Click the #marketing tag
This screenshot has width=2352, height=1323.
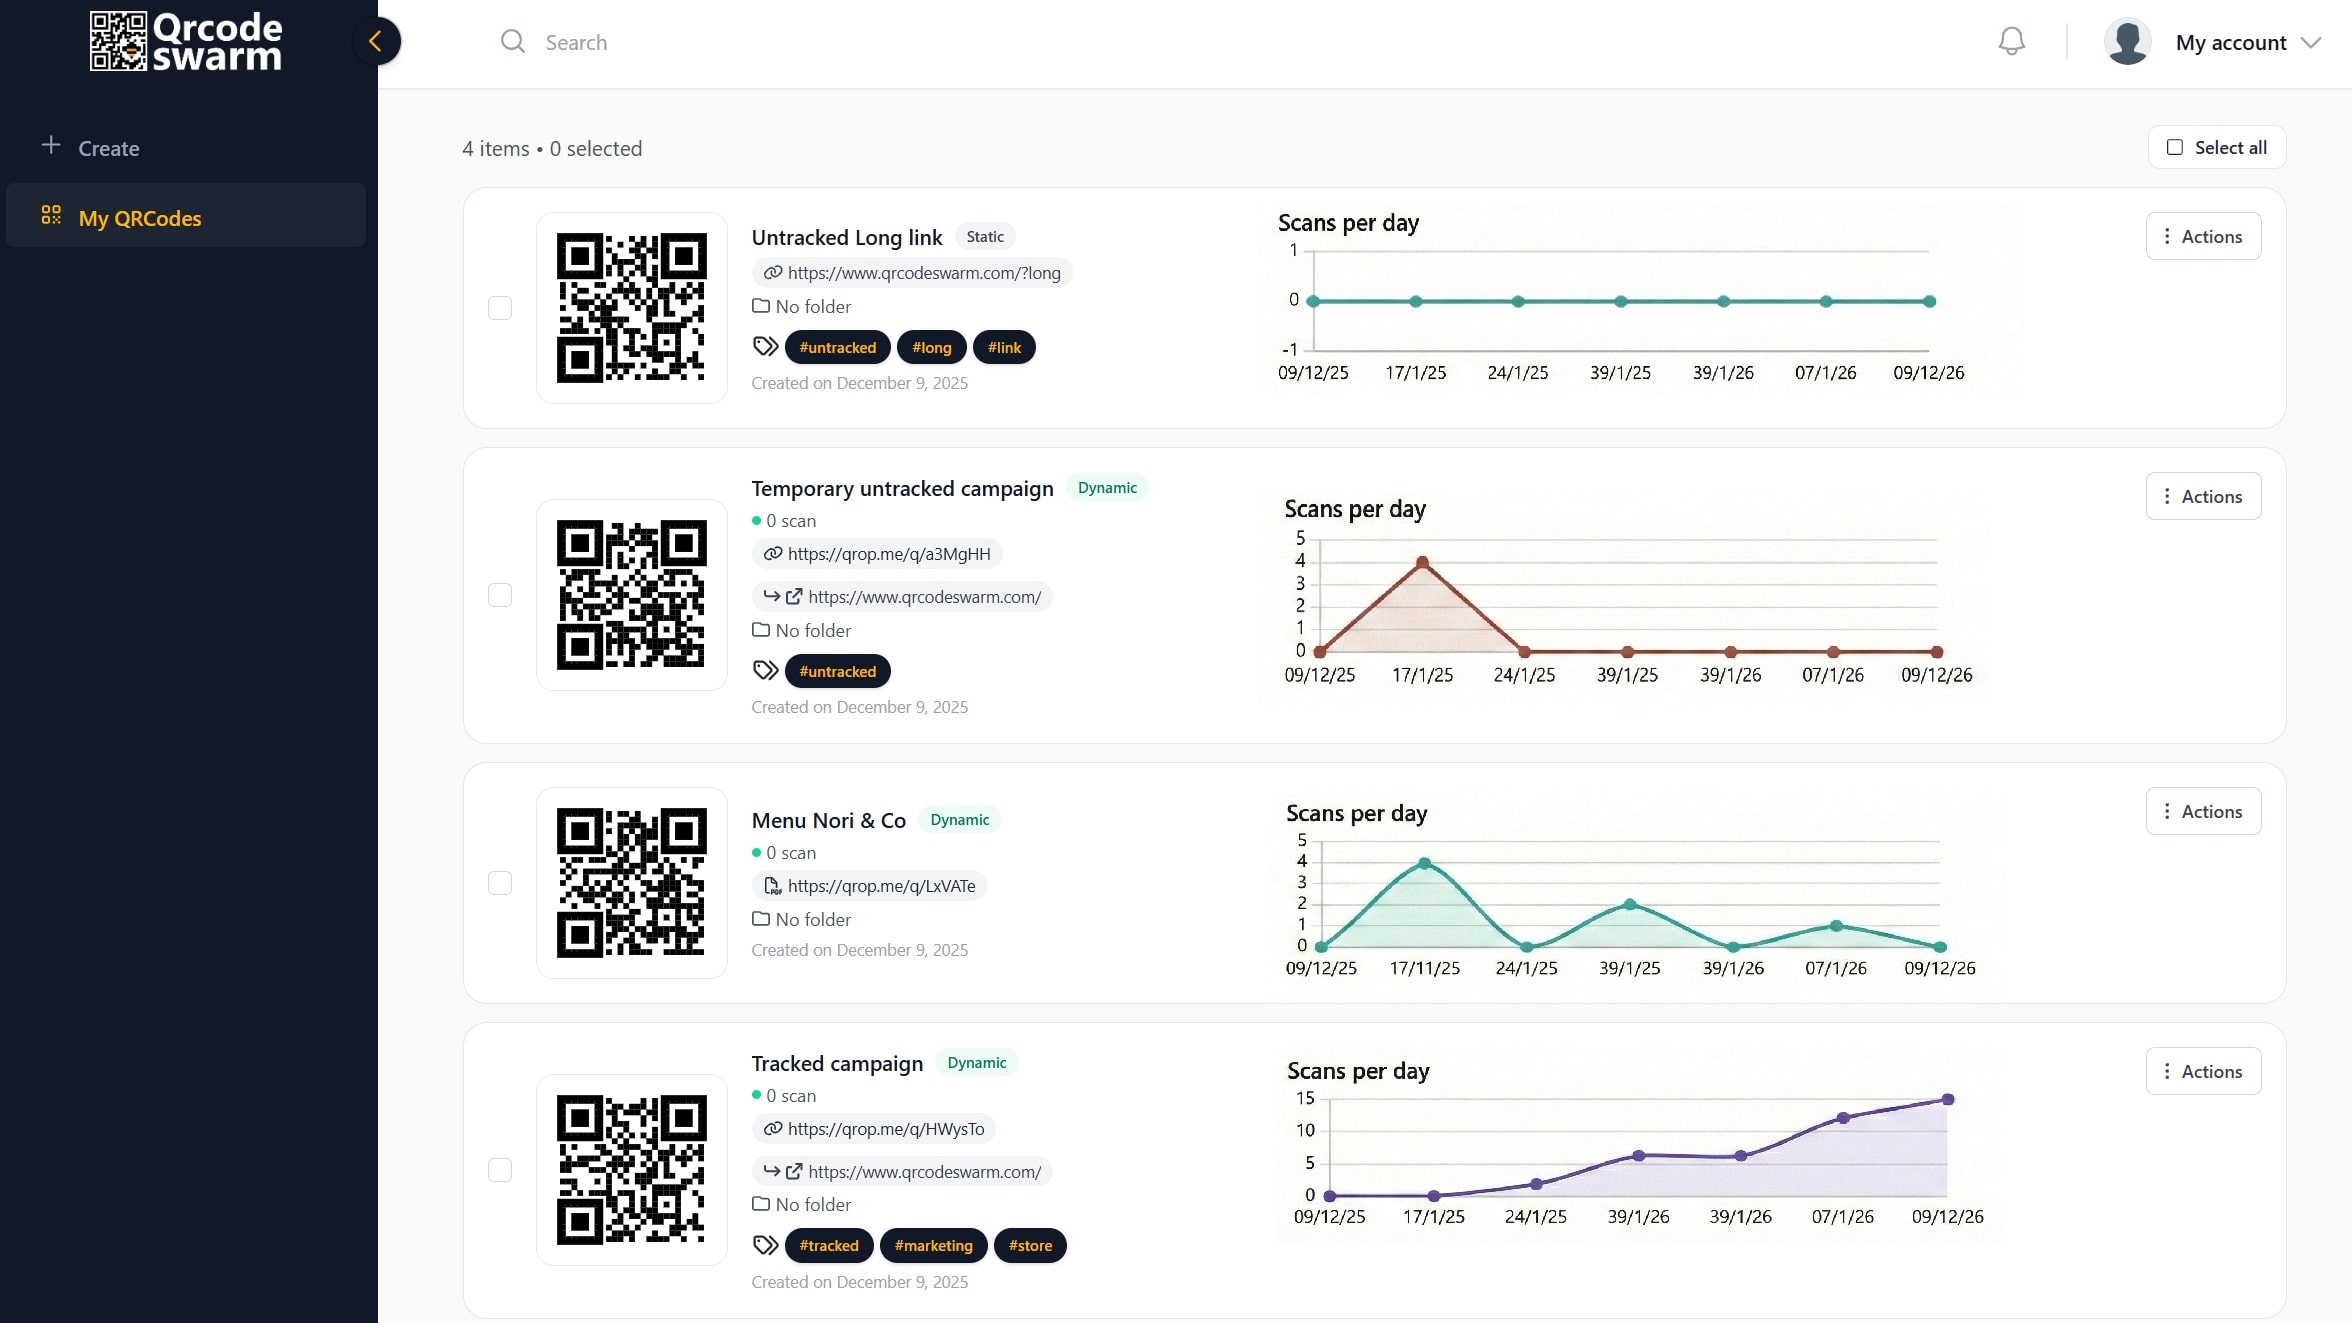point(933,1245)
